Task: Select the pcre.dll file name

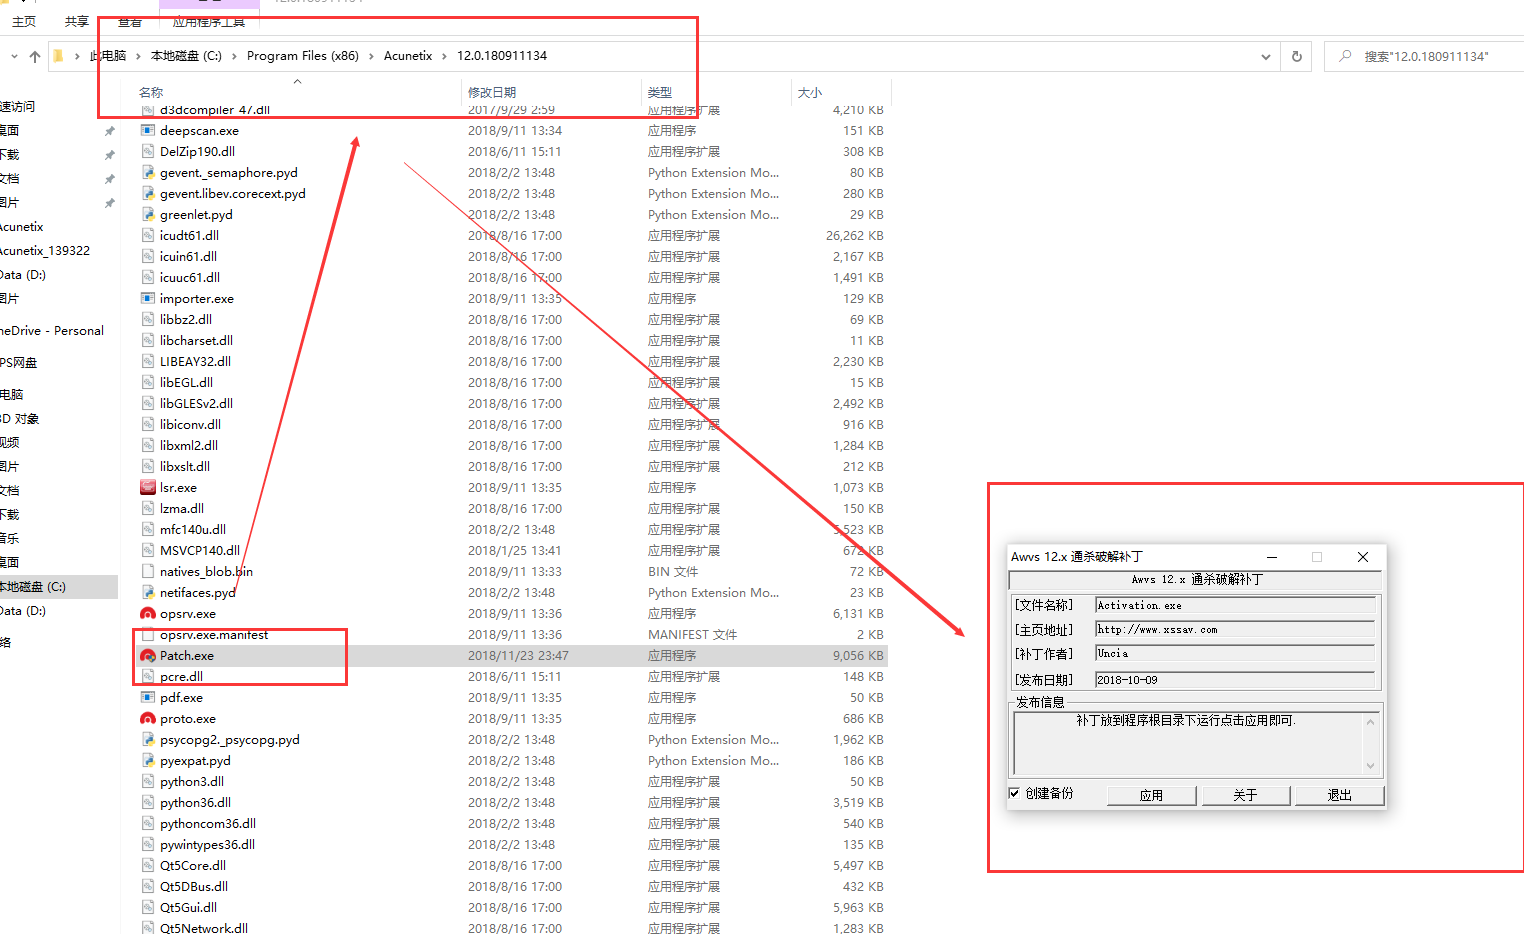Action: [x=181, y=677]
